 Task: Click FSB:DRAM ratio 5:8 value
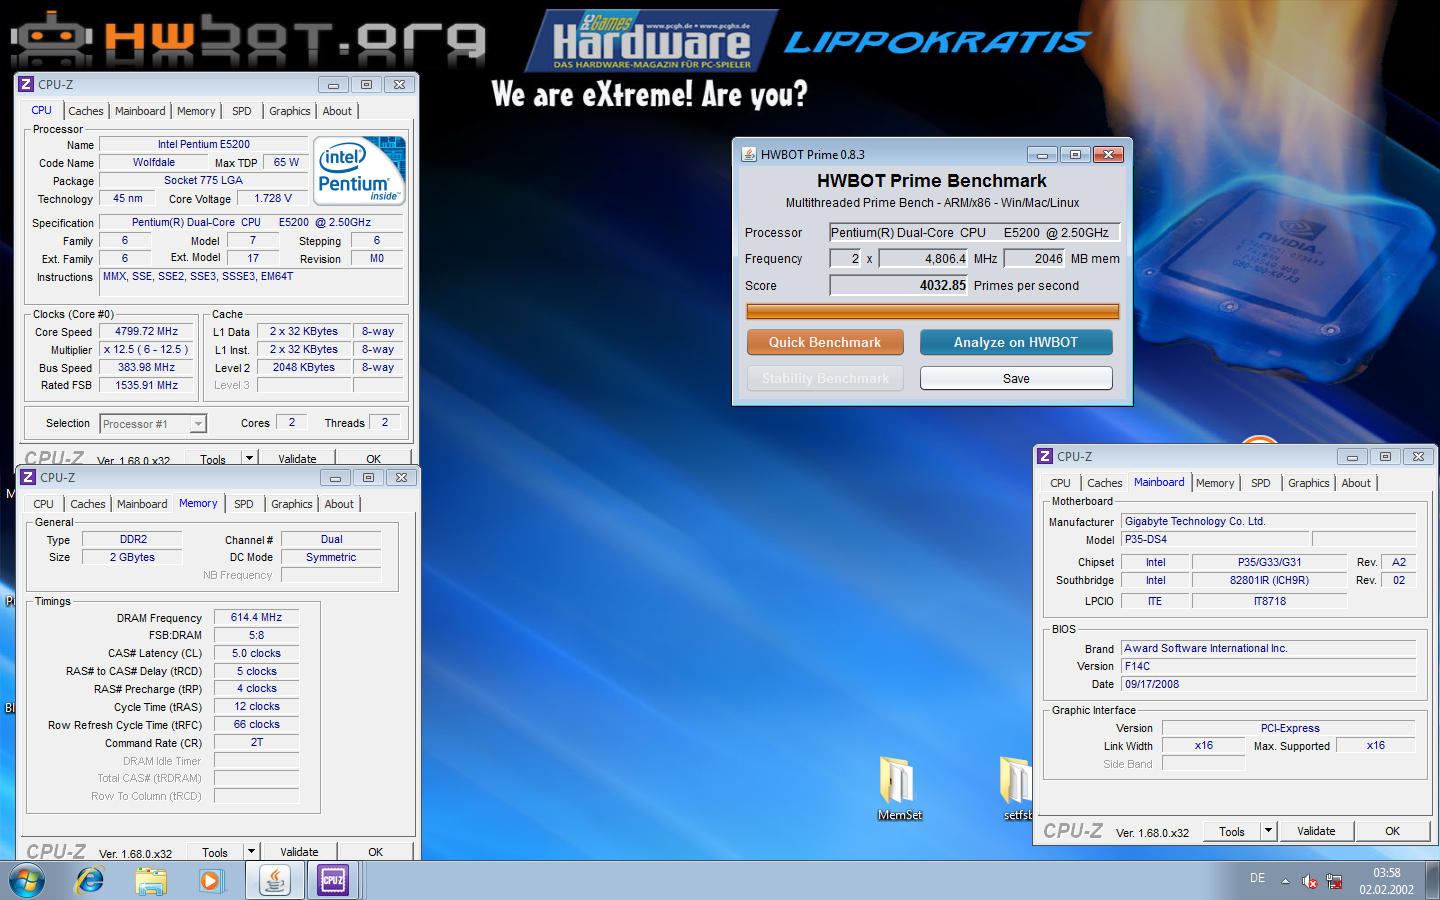coord(256,635)
